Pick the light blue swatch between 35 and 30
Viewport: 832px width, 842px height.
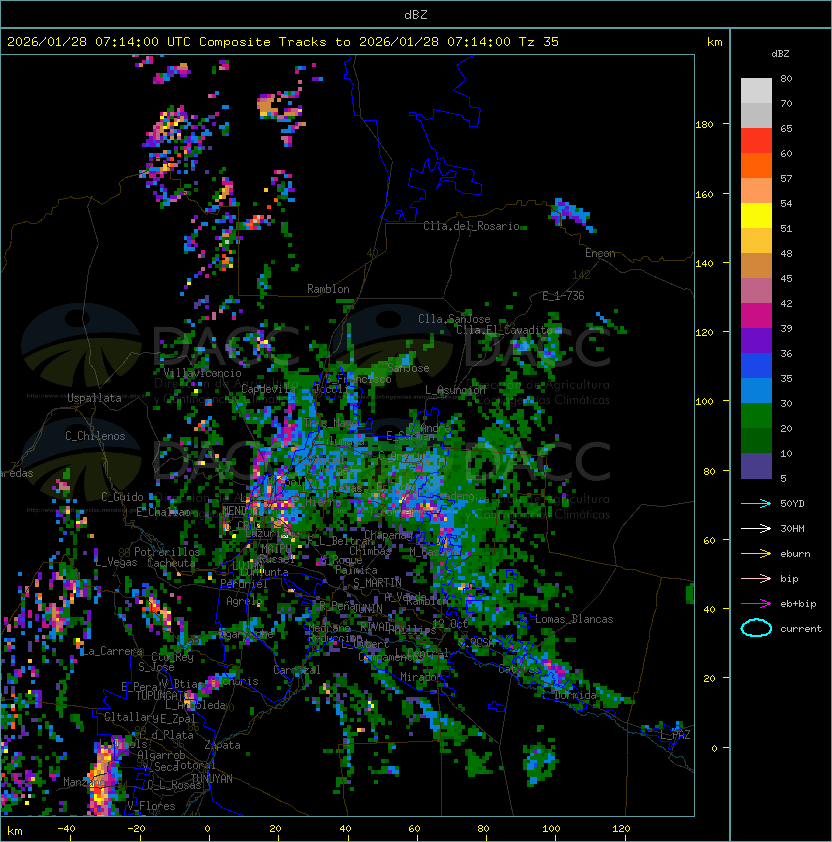[756, 390]
